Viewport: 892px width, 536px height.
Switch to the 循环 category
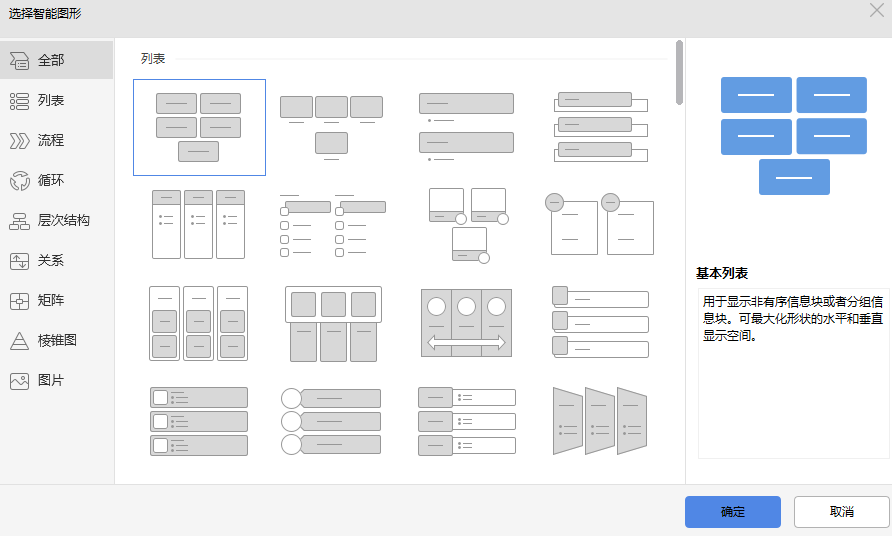pos(51,180)
